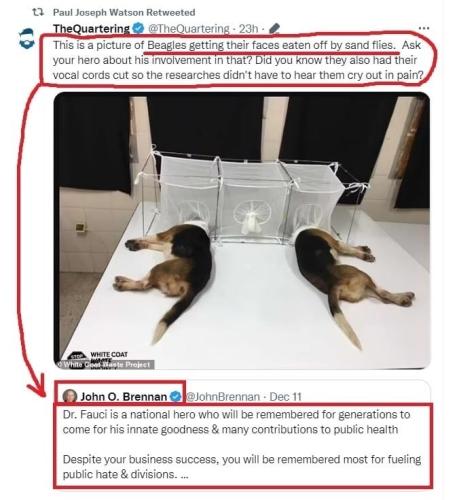Click the White Coat Waste Project credit
Screen dimensions: 459x500
[105, 364]
